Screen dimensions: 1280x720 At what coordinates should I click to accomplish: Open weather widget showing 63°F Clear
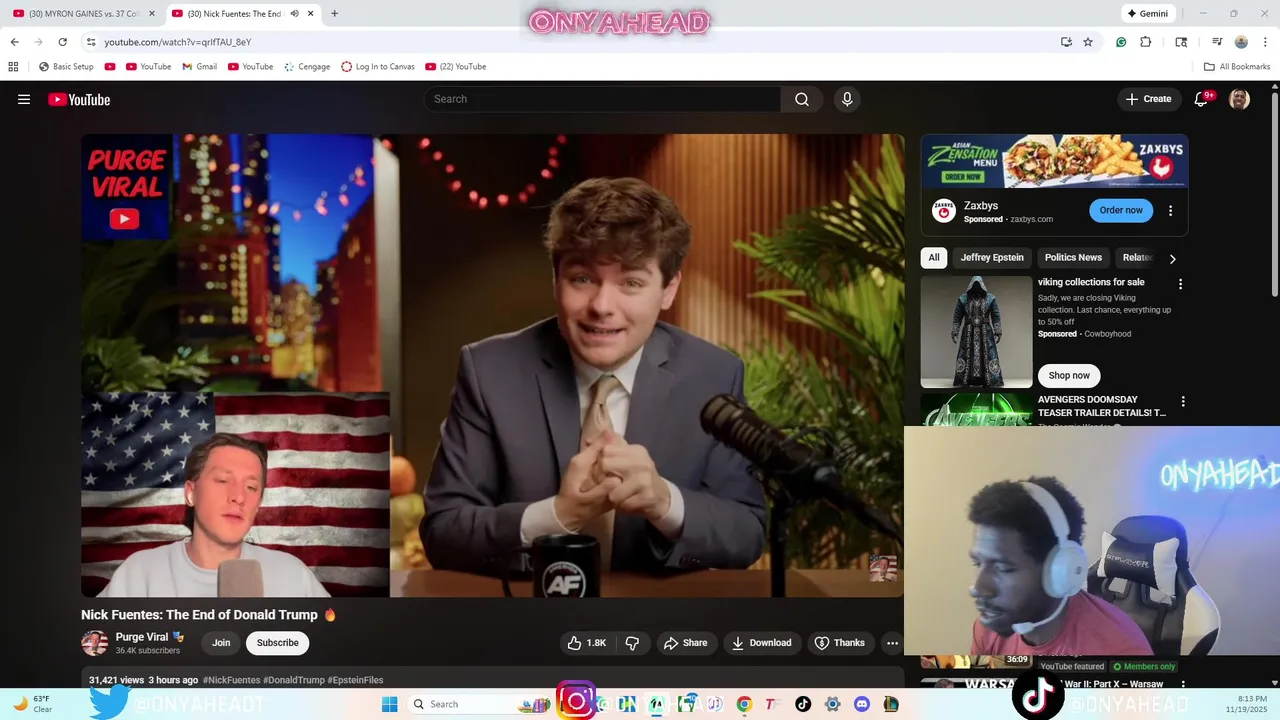click(32, 703)
